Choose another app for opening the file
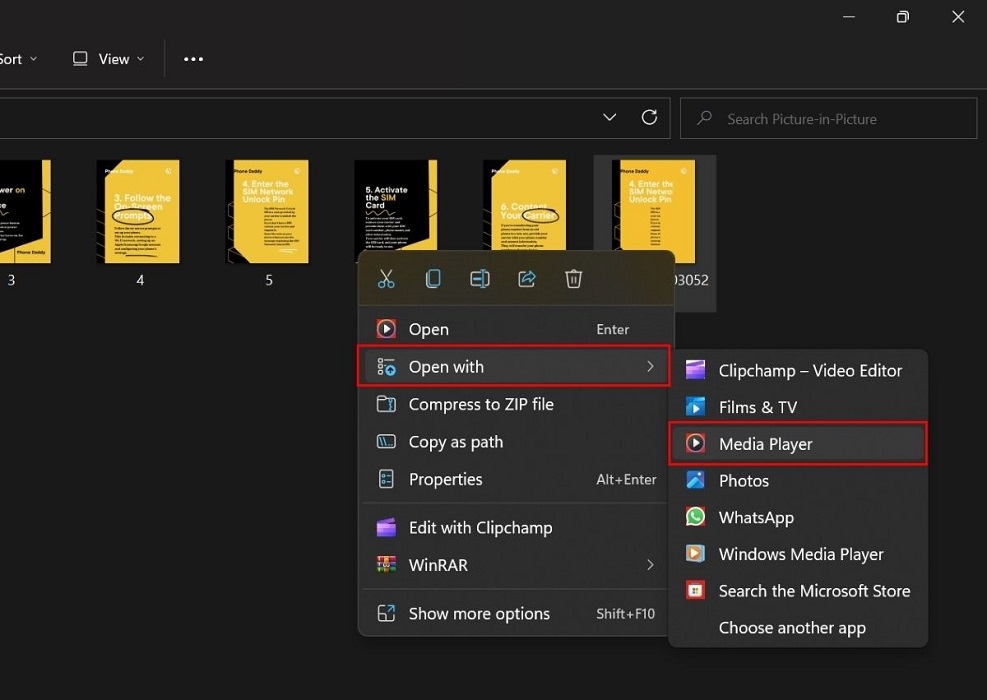Screen dimensions: 987x700 point(792,627)
